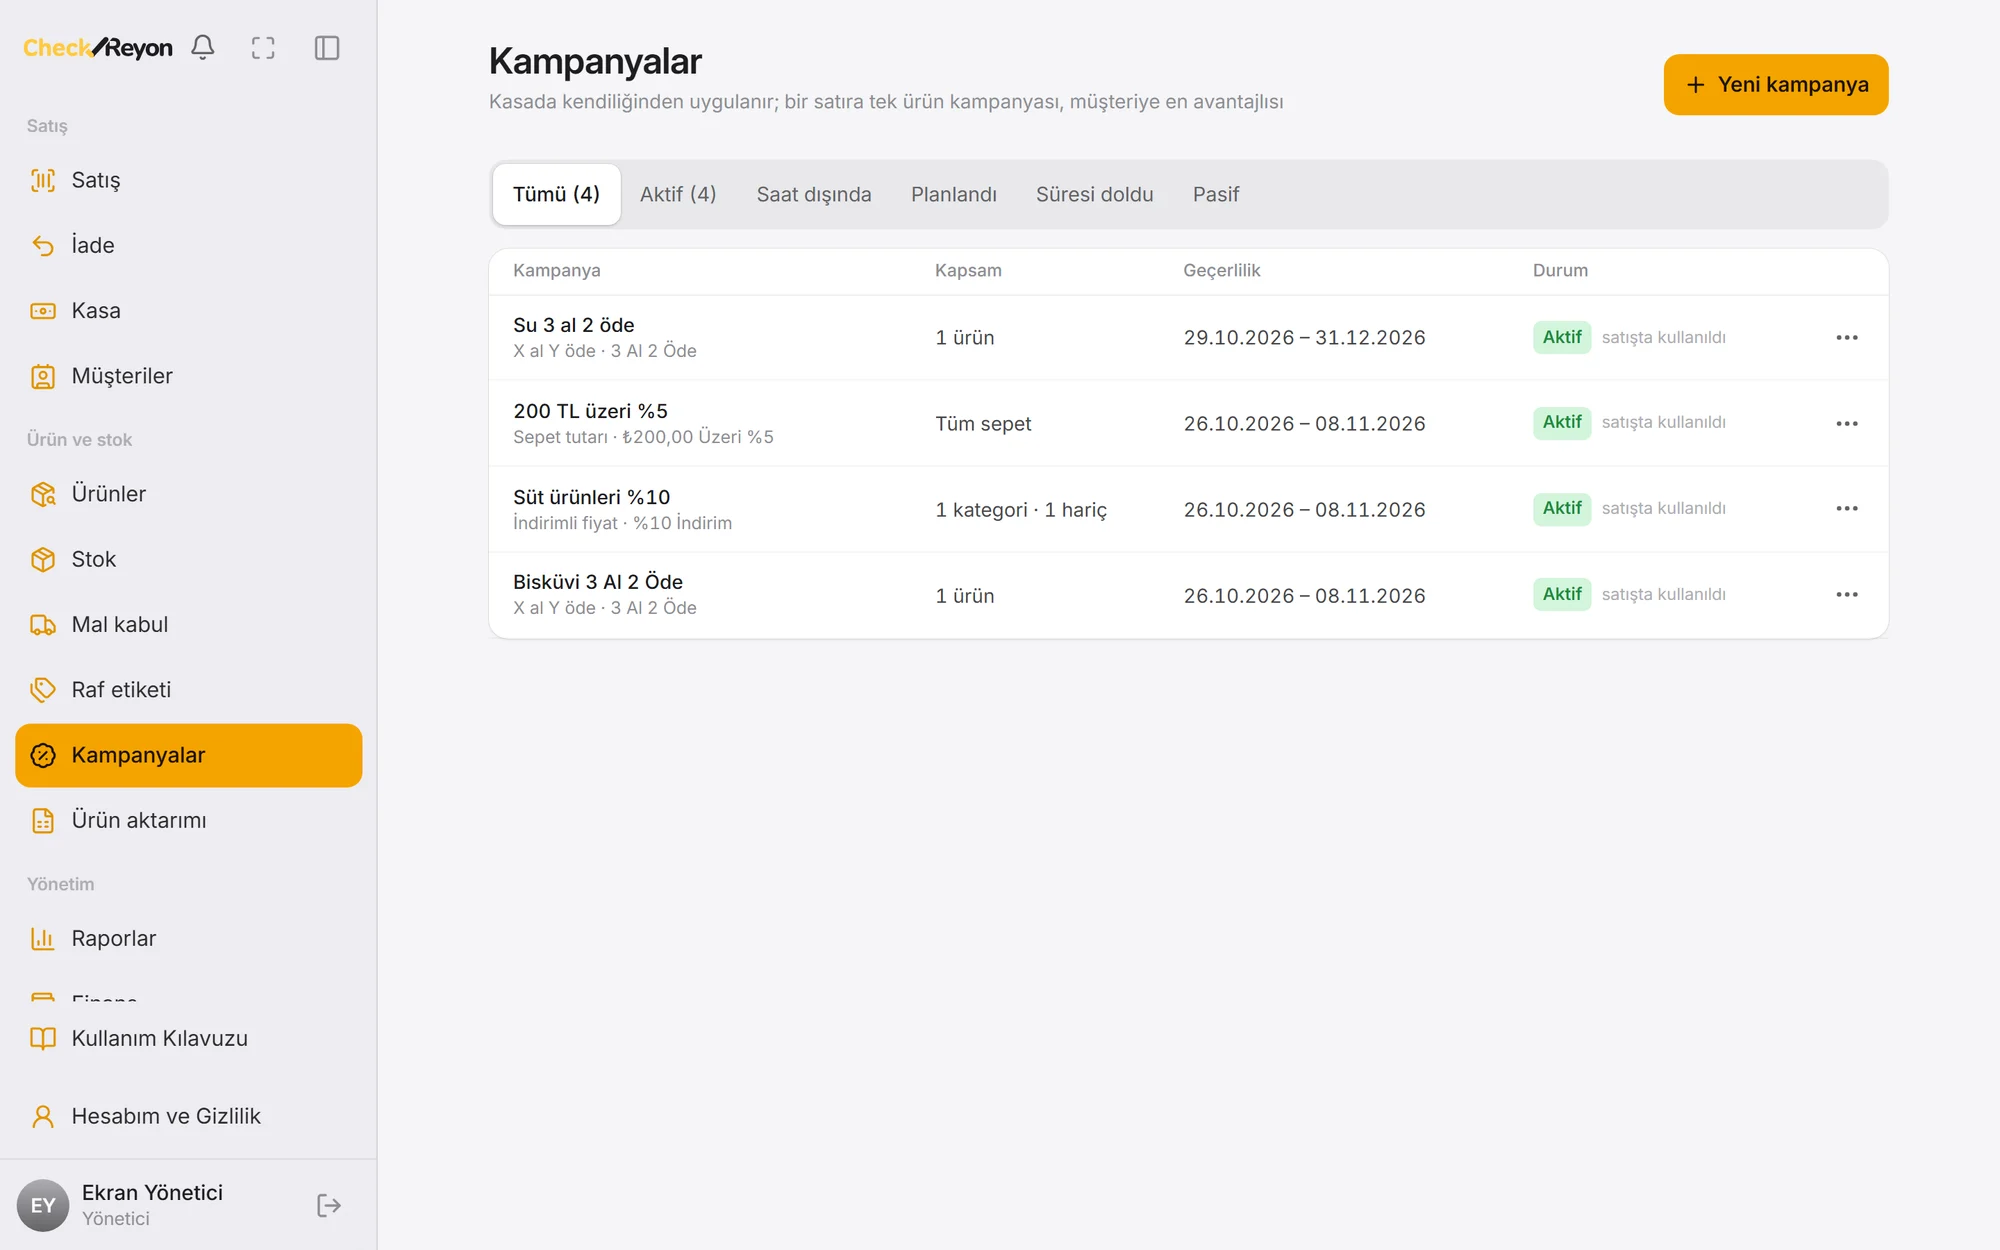The width and height of the screenshot is (2000, 1250).
Task: Switch to the Aktif (4) tab
Action: (678, 194)
